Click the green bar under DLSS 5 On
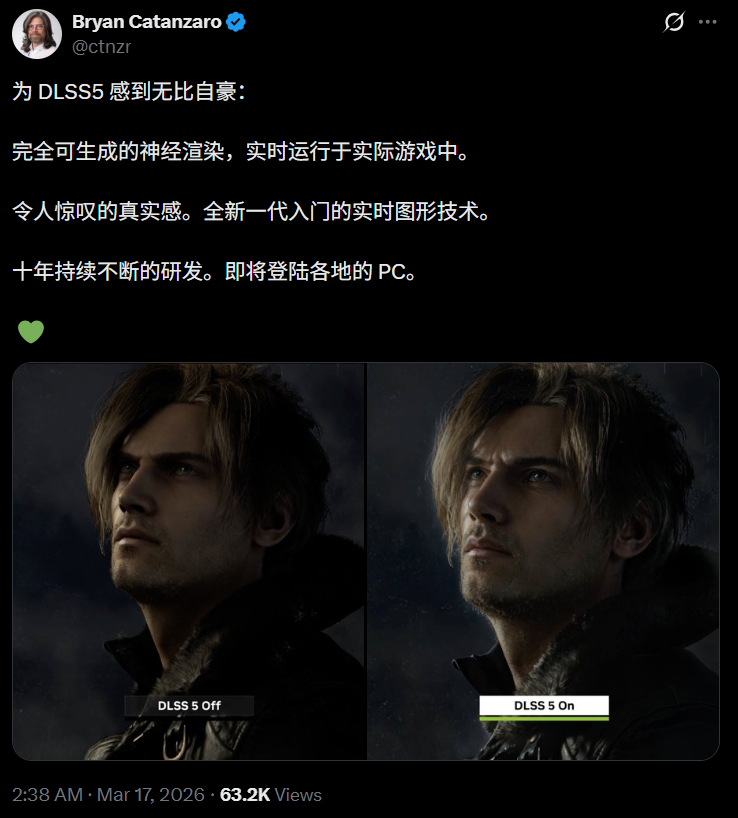 (x=544, y=718)
